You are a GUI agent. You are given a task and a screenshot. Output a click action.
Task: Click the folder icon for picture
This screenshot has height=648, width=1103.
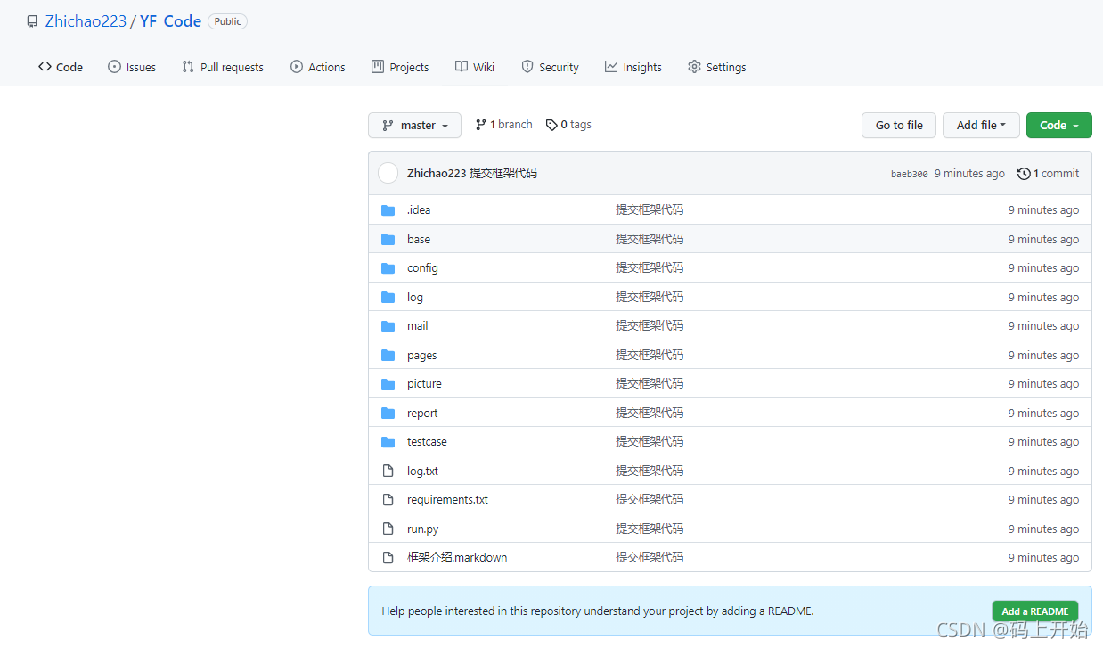388,384
